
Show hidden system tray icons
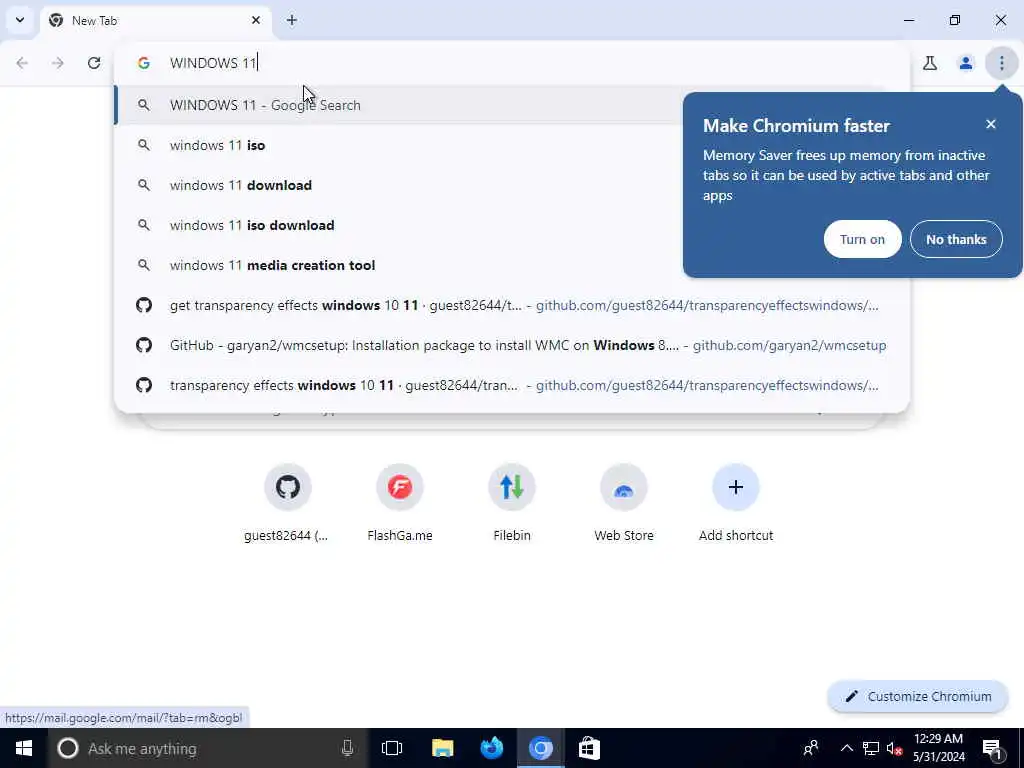[846, 748]
